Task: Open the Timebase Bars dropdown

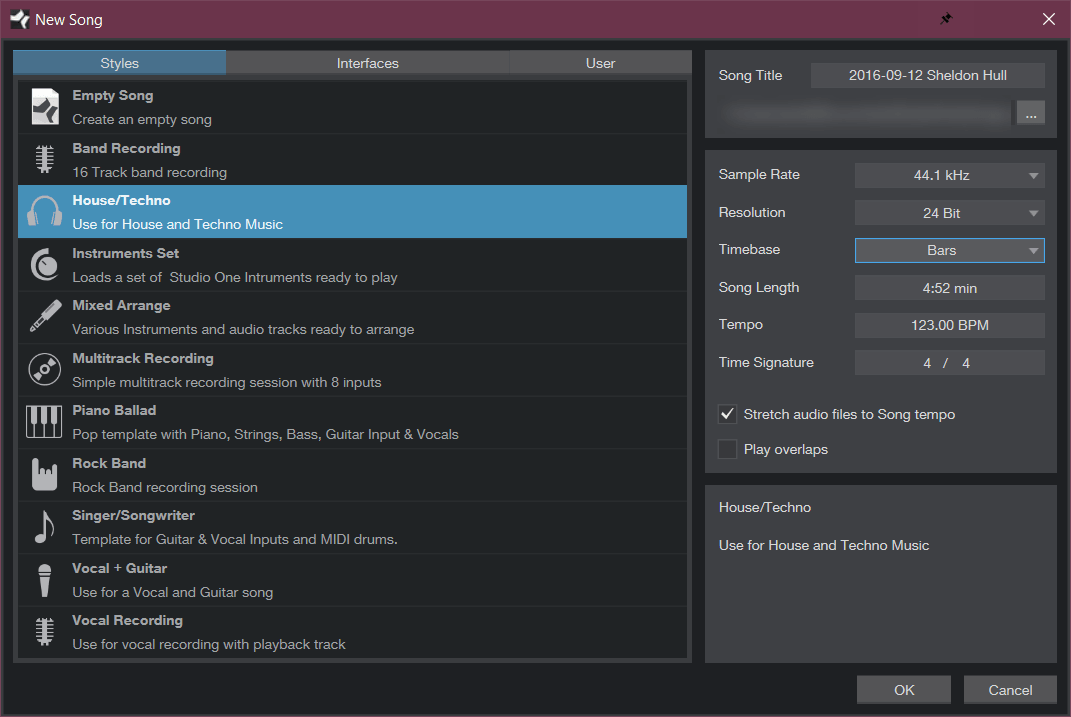Action: point(949,251)
